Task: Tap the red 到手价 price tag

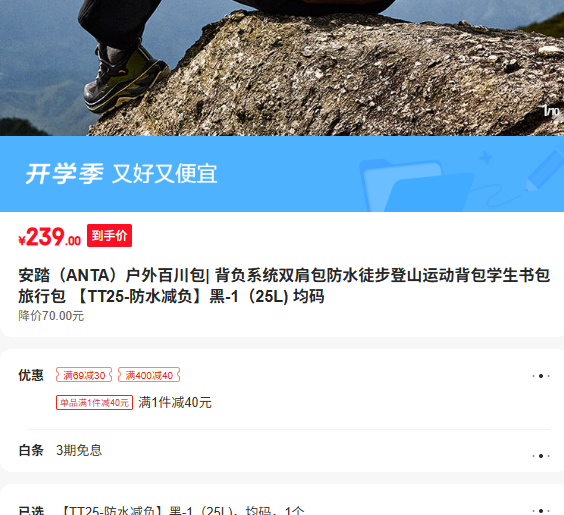Action: [109, 236]
